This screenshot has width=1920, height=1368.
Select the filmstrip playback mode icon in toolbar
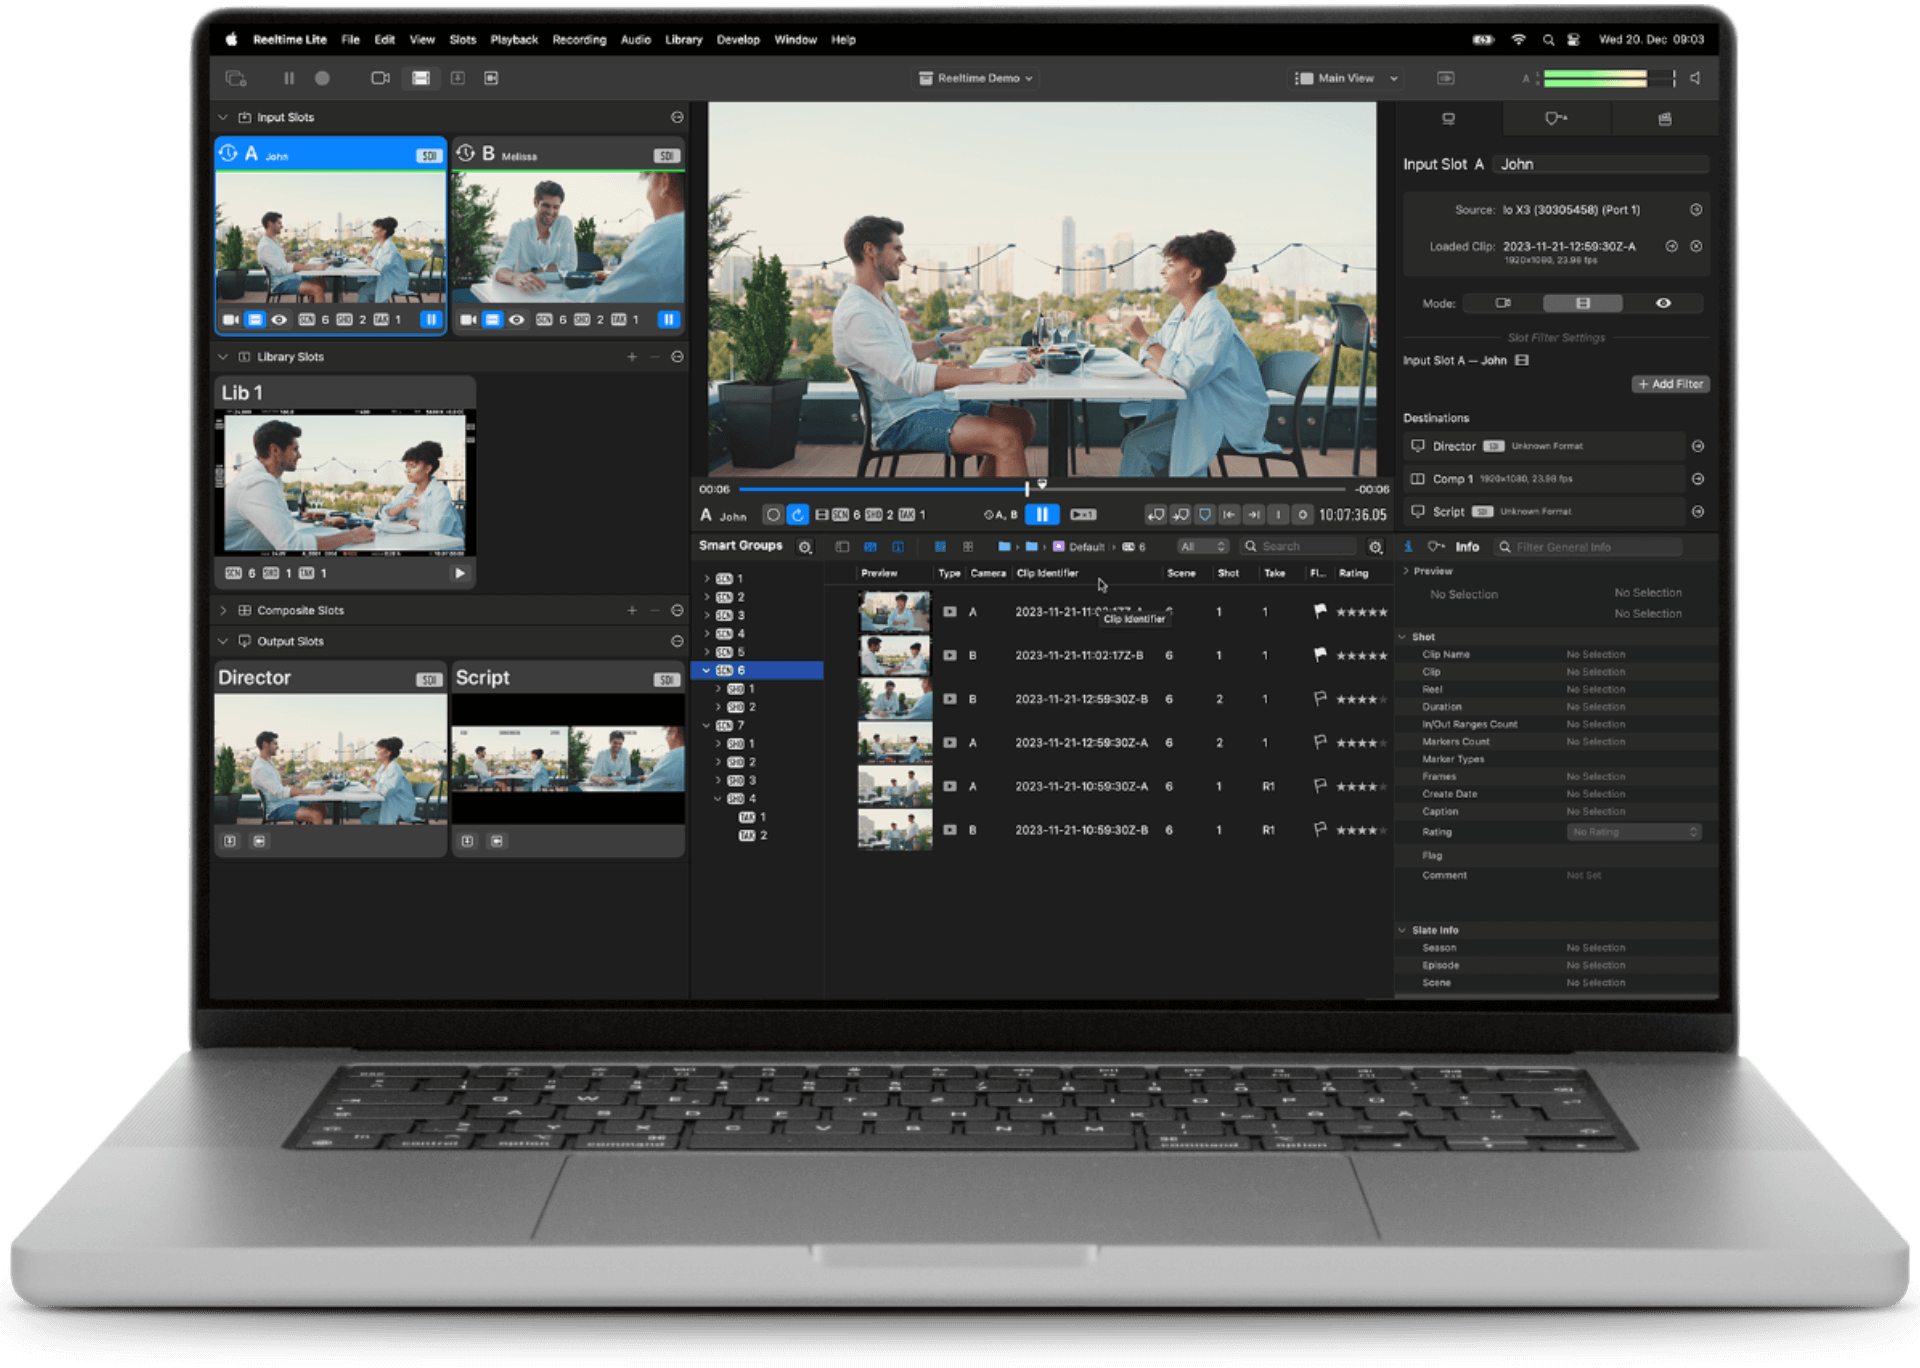421,78
